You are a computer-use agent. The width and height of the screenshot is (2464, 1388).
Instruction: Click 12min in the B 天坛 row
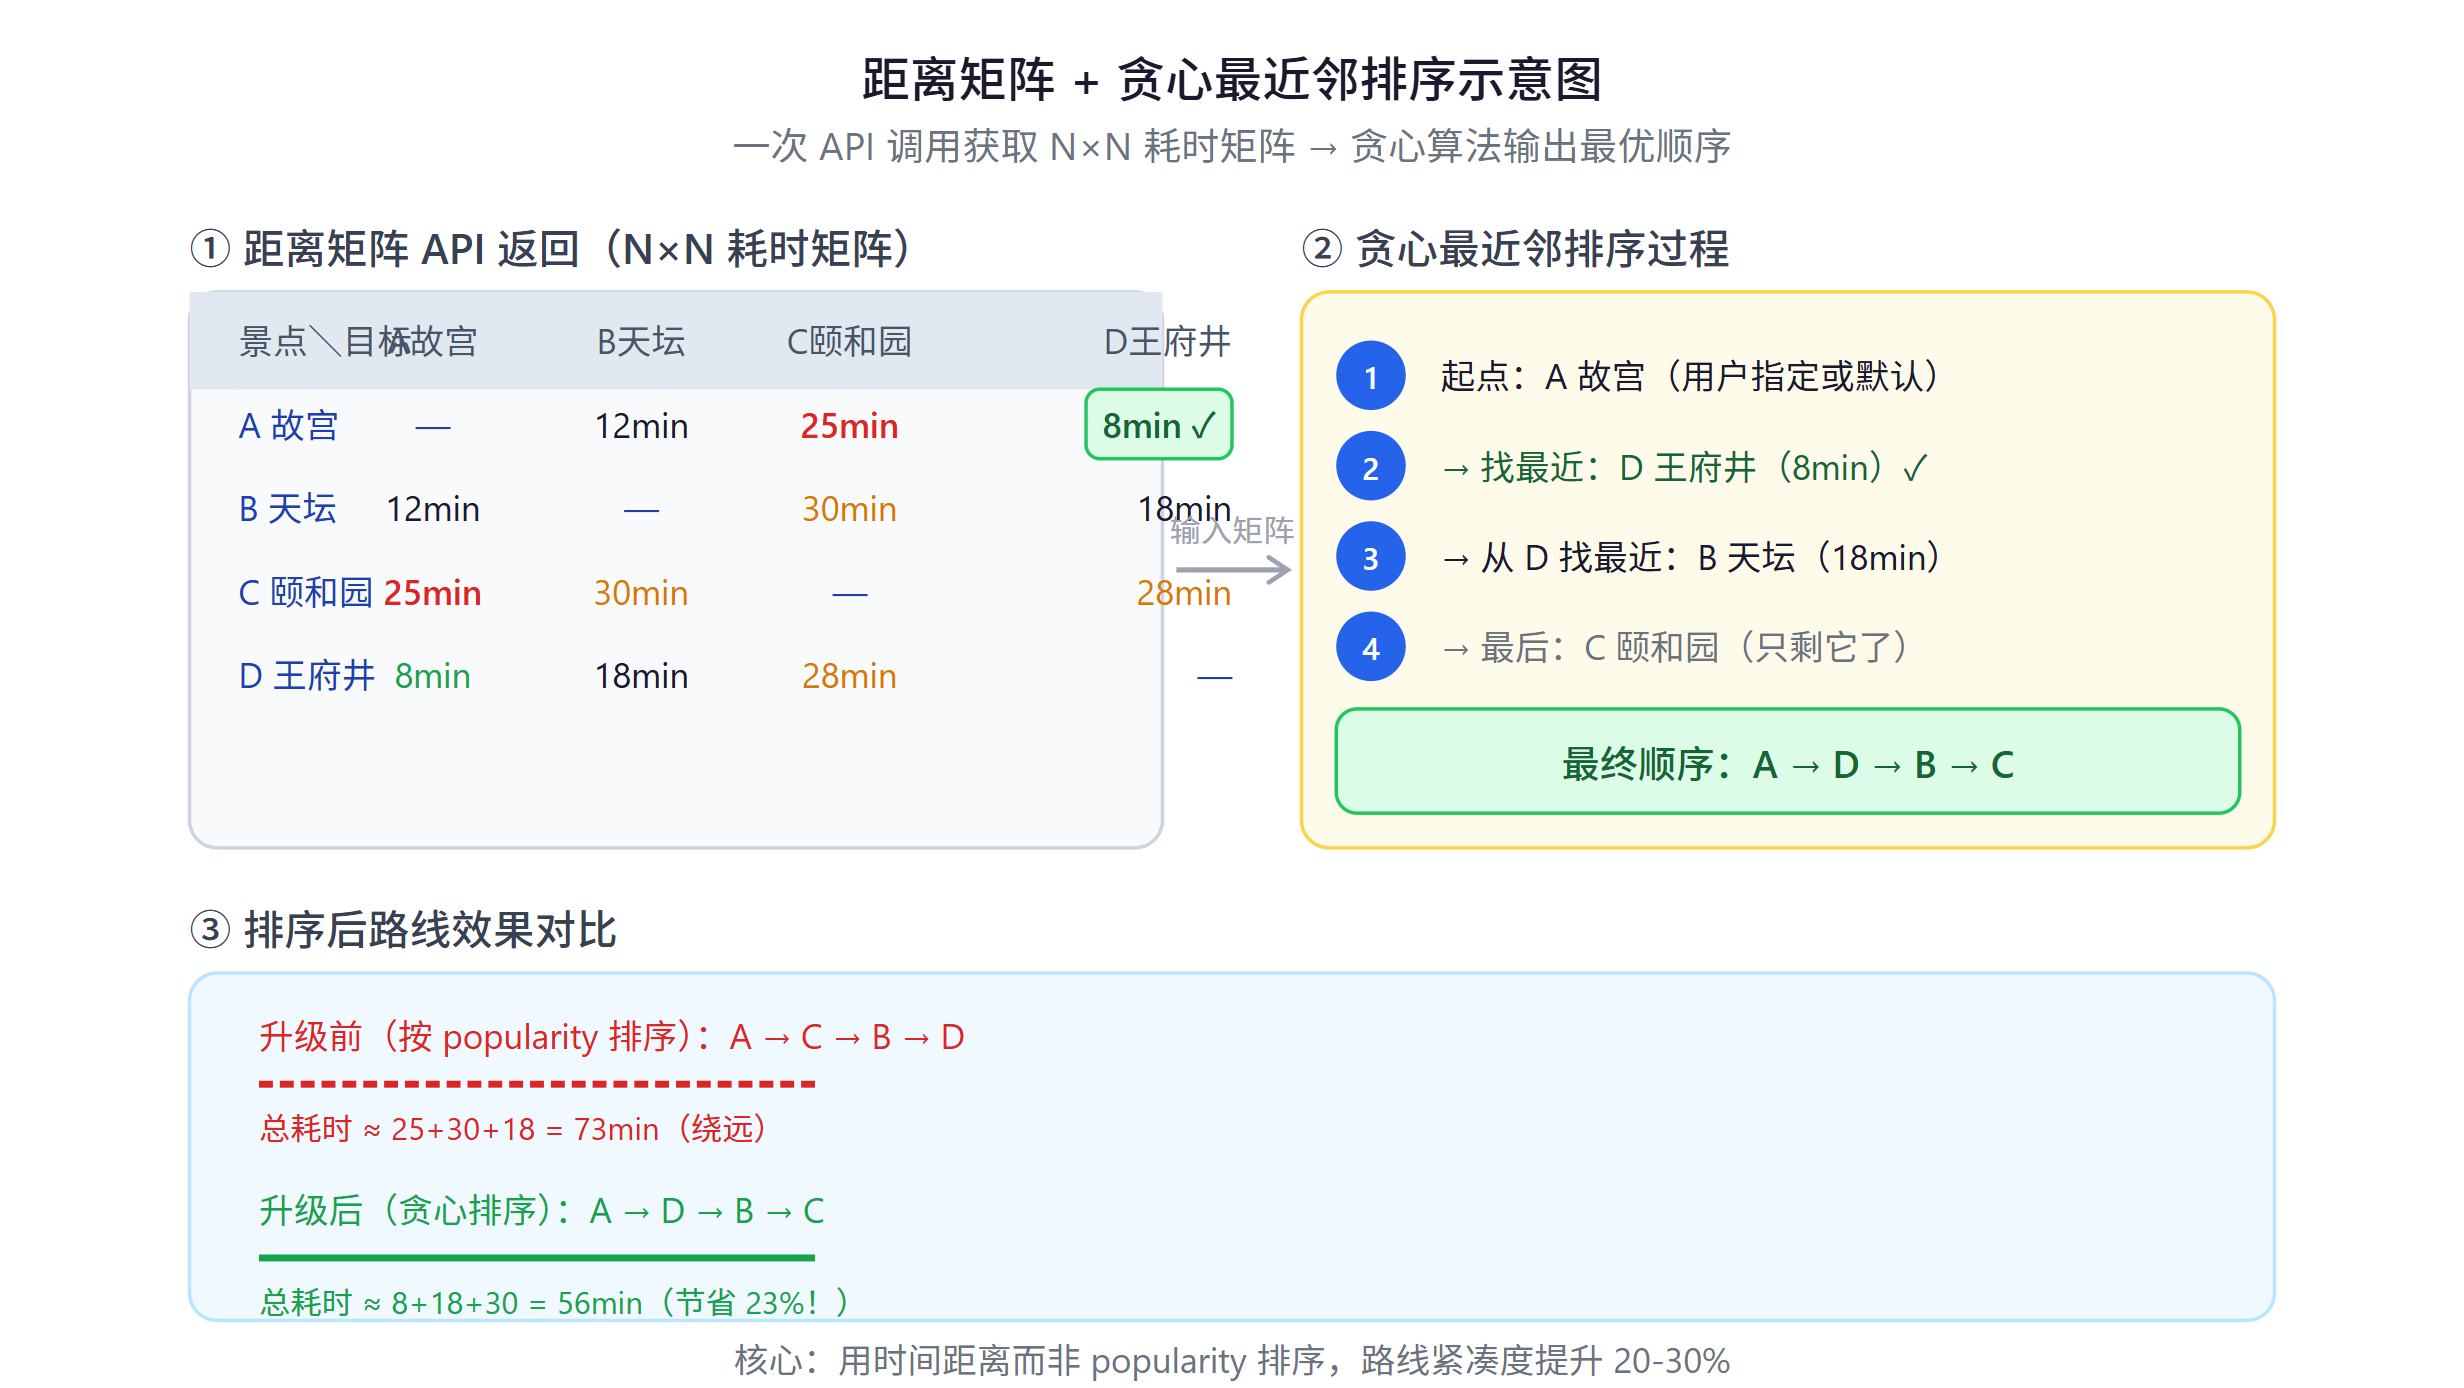click(433, 509)
